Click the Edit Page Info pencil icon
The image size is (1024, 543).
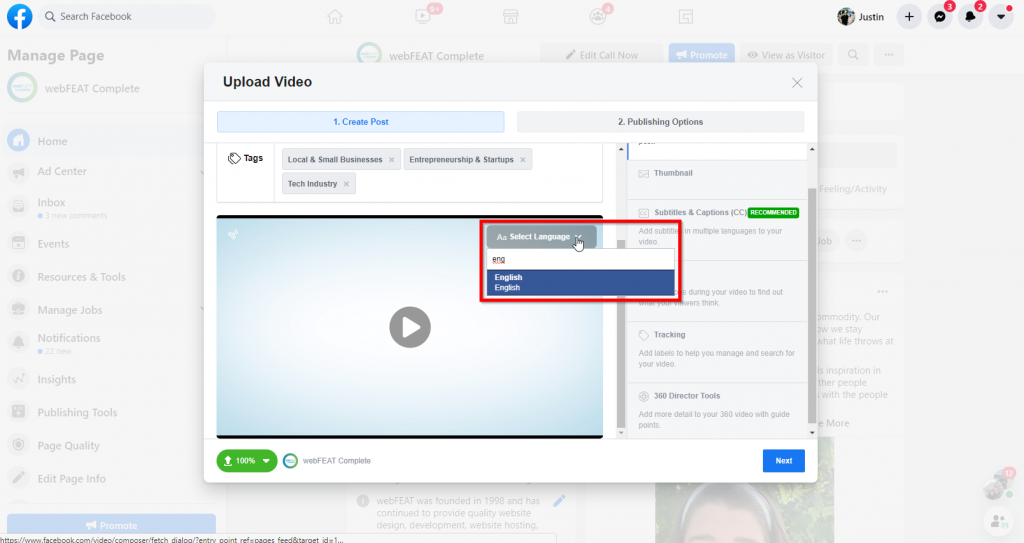(19, 478)
